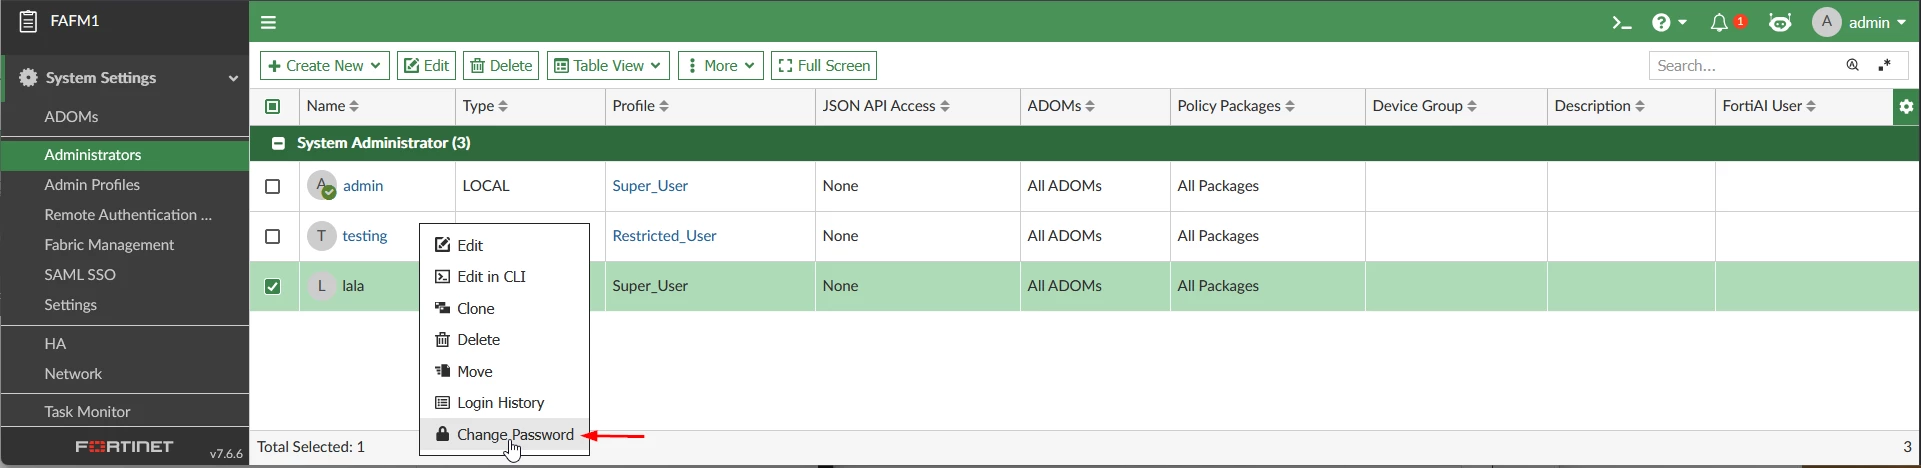Open the Restricted_User profile link
Screen dimensions: 1921x468
664,236
